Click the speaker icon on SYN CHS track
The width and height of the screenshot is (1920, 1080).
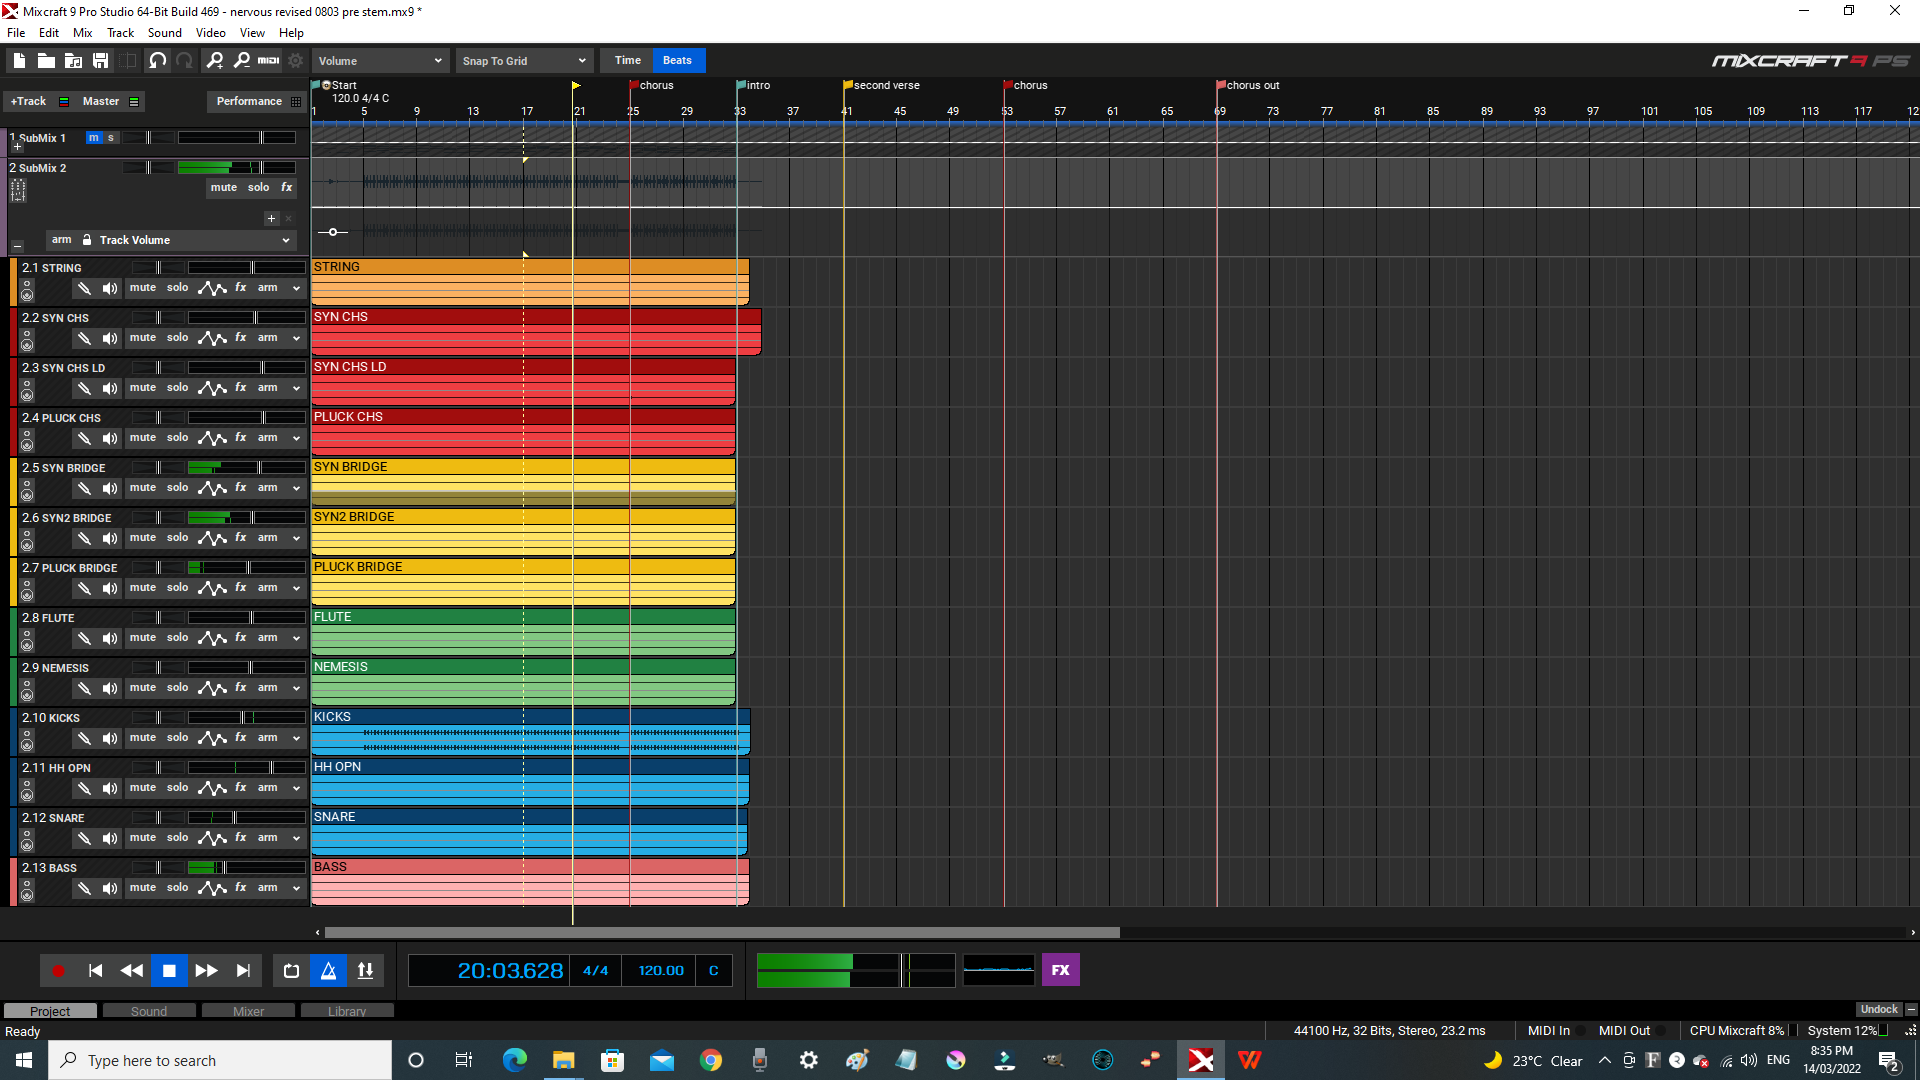110,338
